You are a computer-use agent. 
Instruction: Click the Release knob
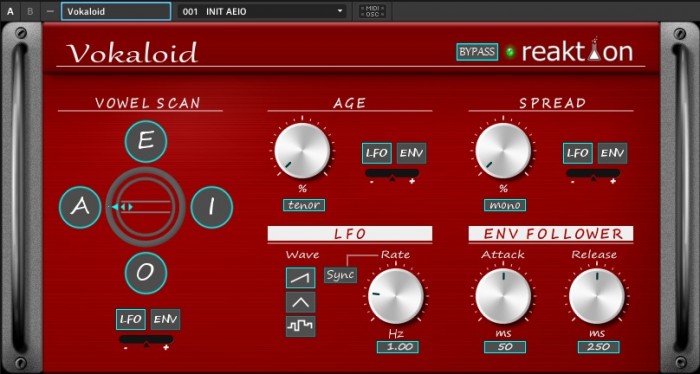pos(597,296)
